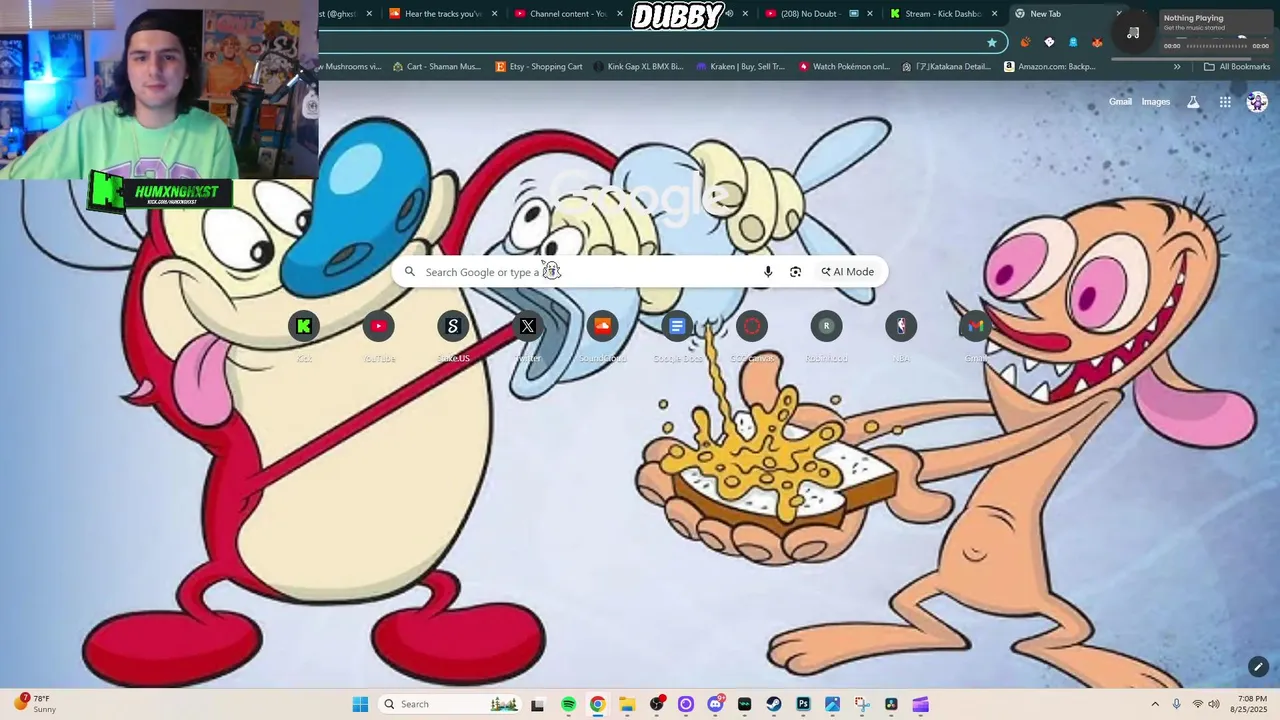Launch Spotify from the taskbar
The width and height of the screenshot is (1280, 720).
569,704
